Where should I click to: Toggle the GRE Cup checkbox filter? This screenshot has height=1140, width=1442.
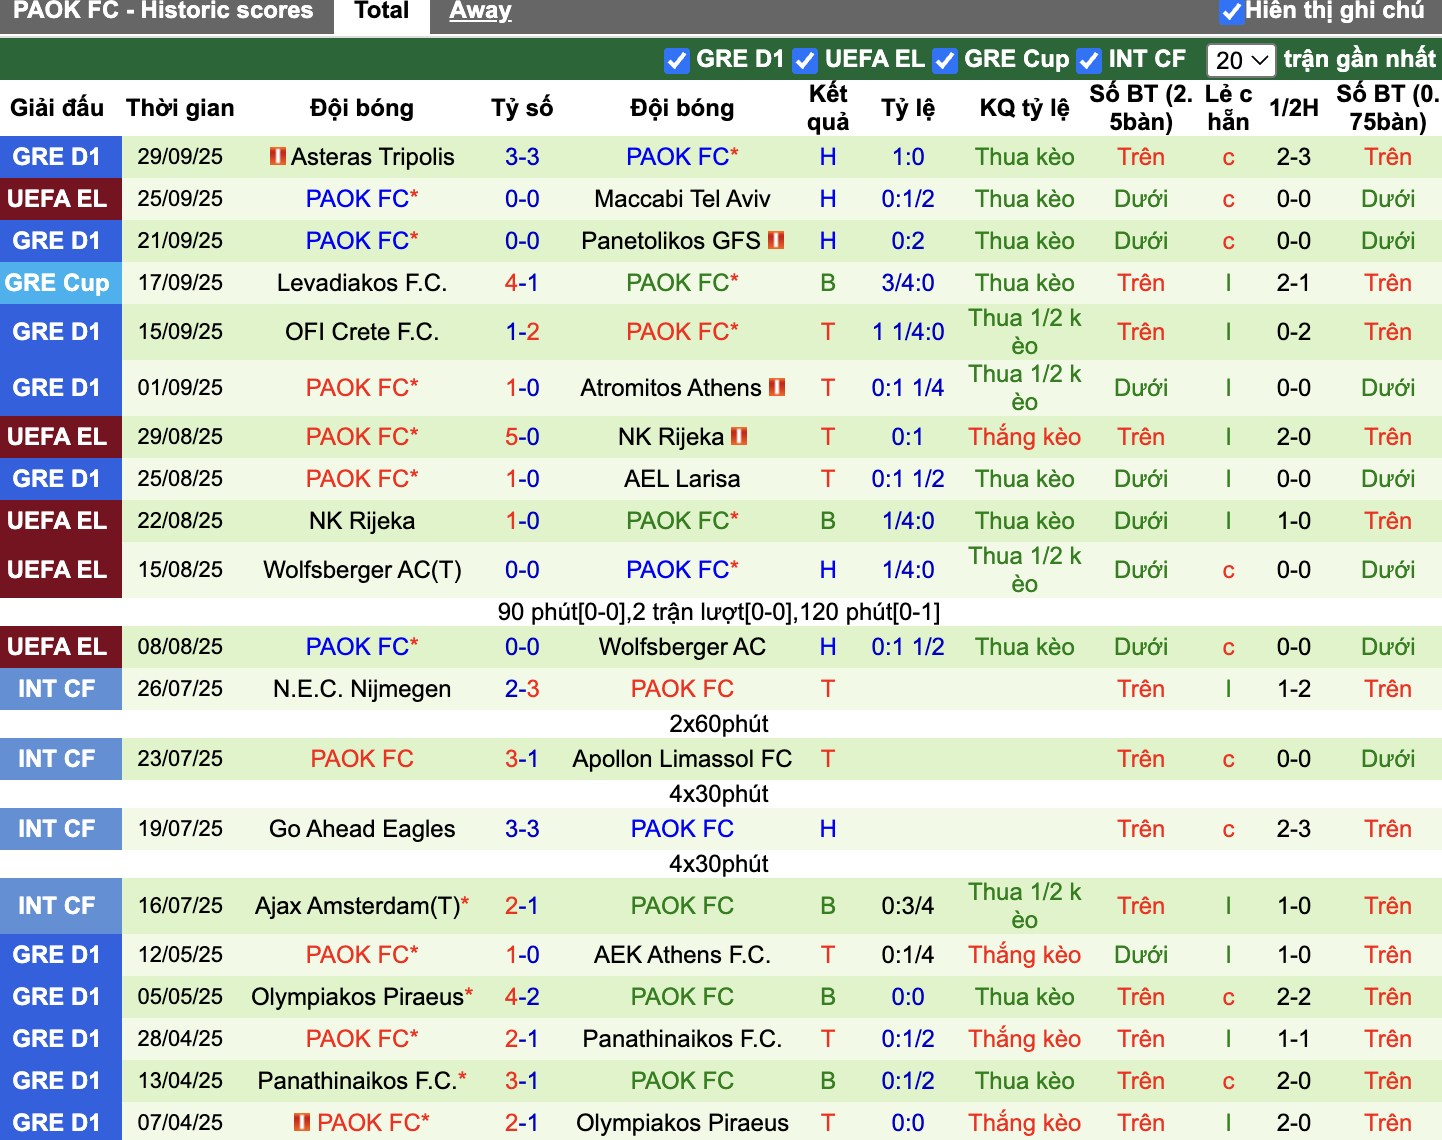click(944, 60)
